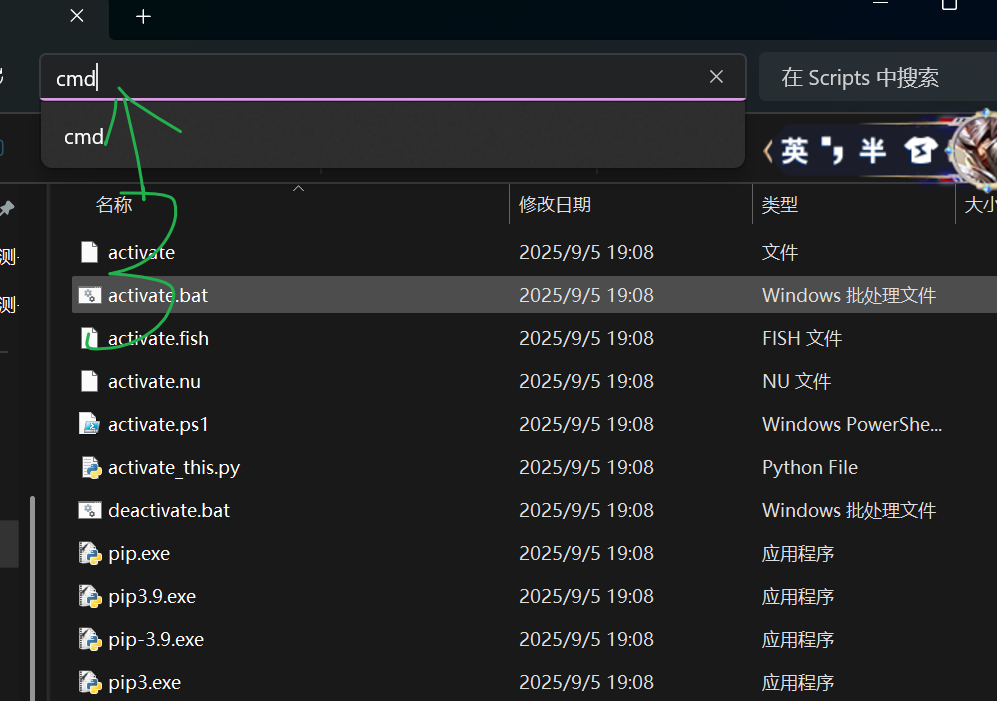Sort by the 类型 column header
The width and height of the screenshot is (997, 701).
click(780, 205)
